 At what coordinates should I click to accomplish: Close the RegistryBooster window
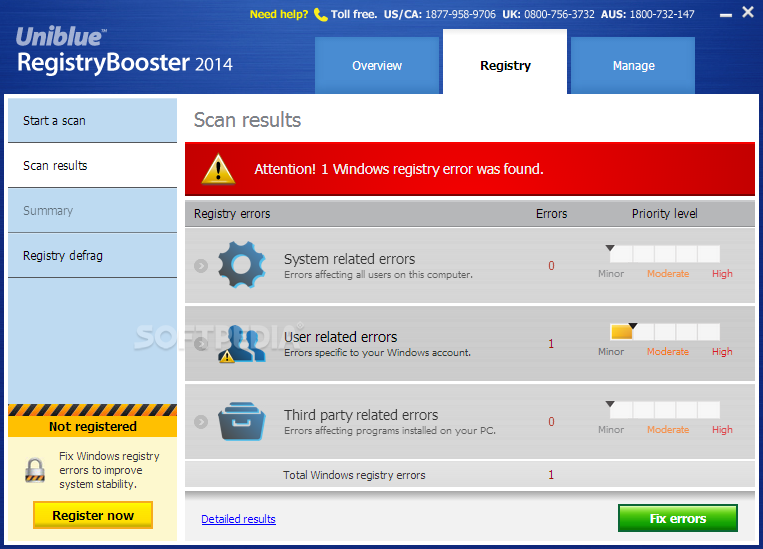748,12
